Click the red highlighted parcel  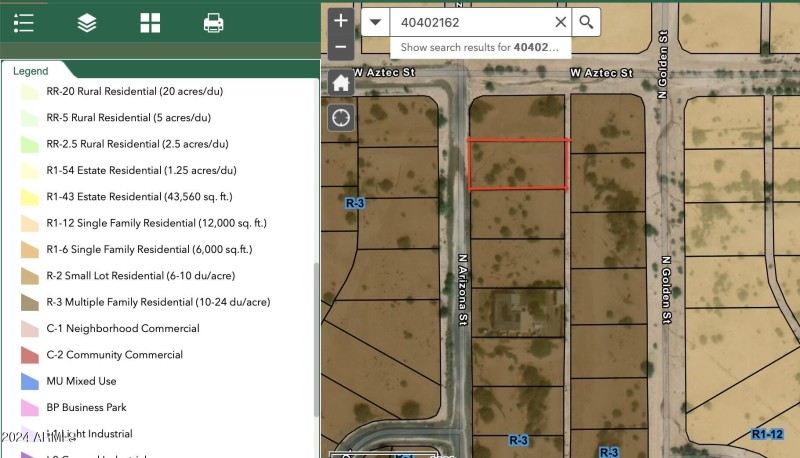point(518,164)
